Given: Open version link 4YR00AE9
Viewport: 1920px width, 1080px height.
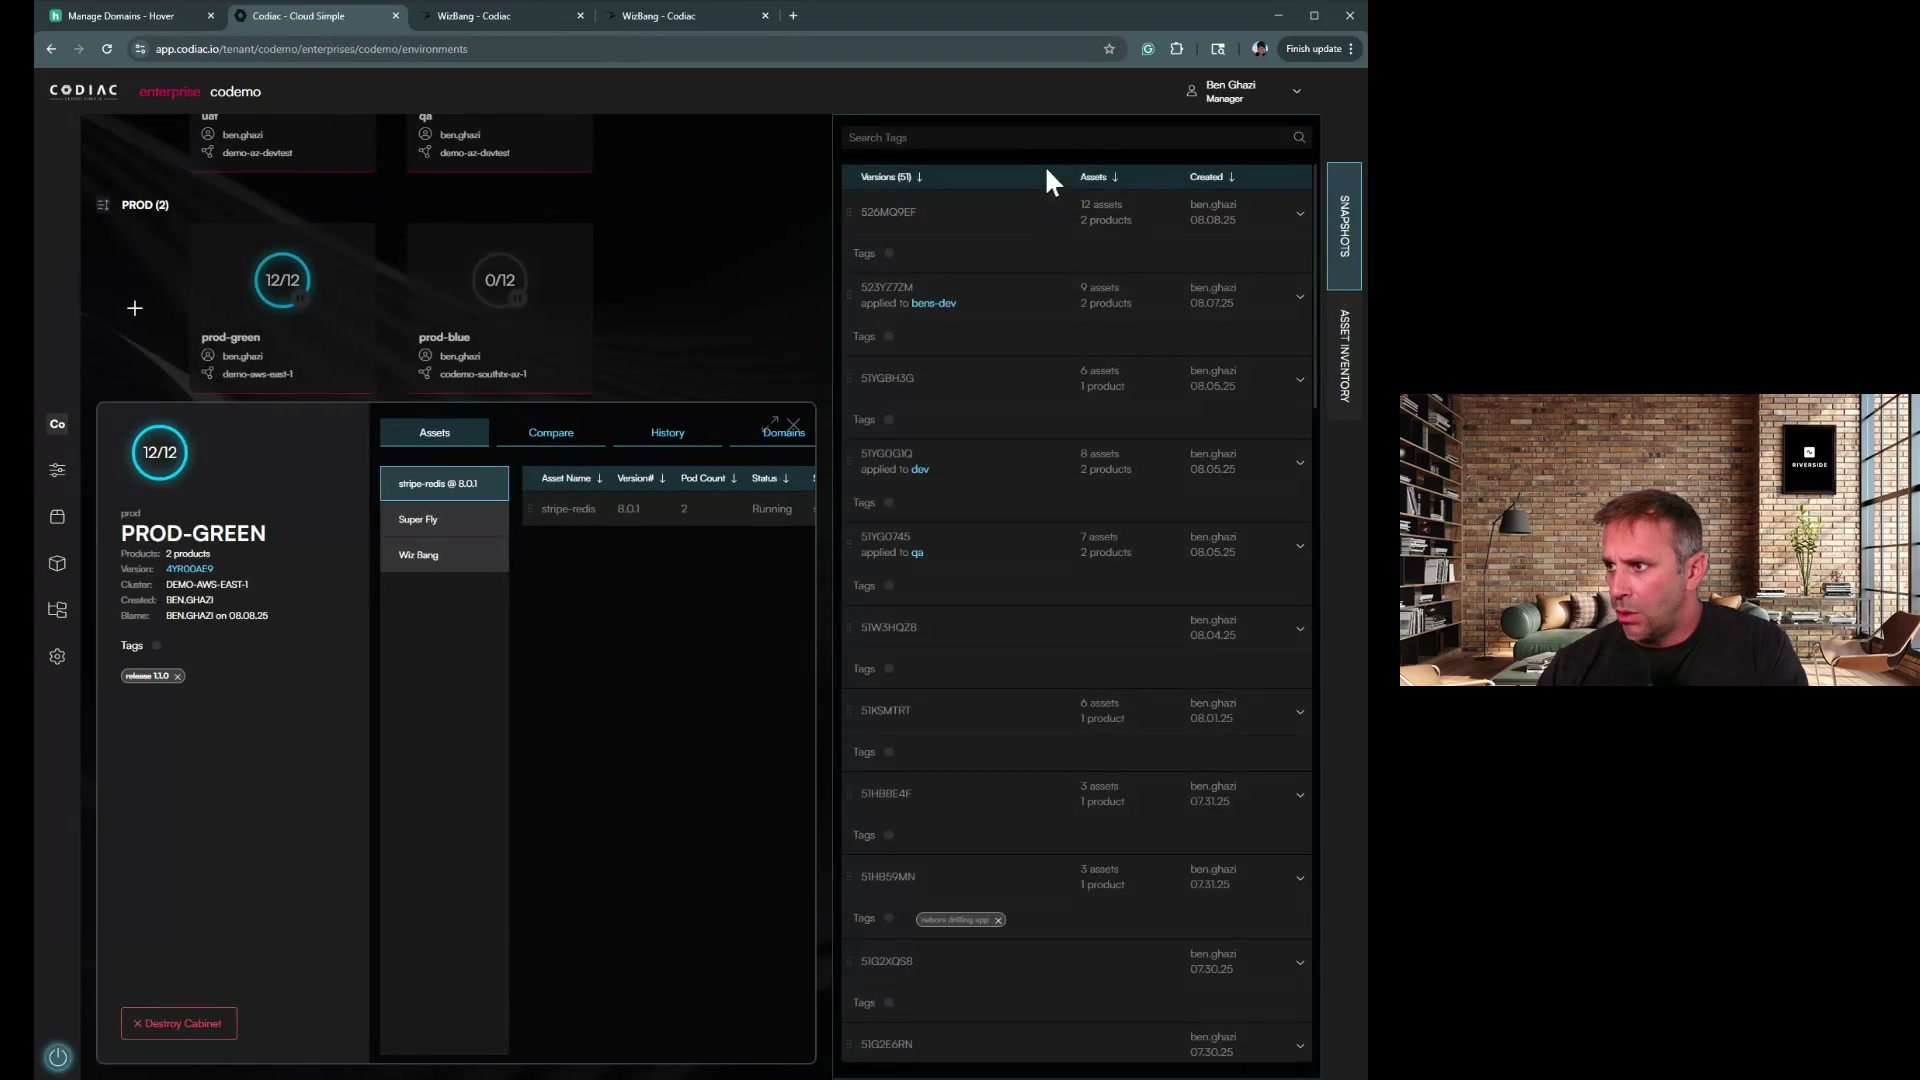Looking at the screenshot, I should (x=189, y=569).
